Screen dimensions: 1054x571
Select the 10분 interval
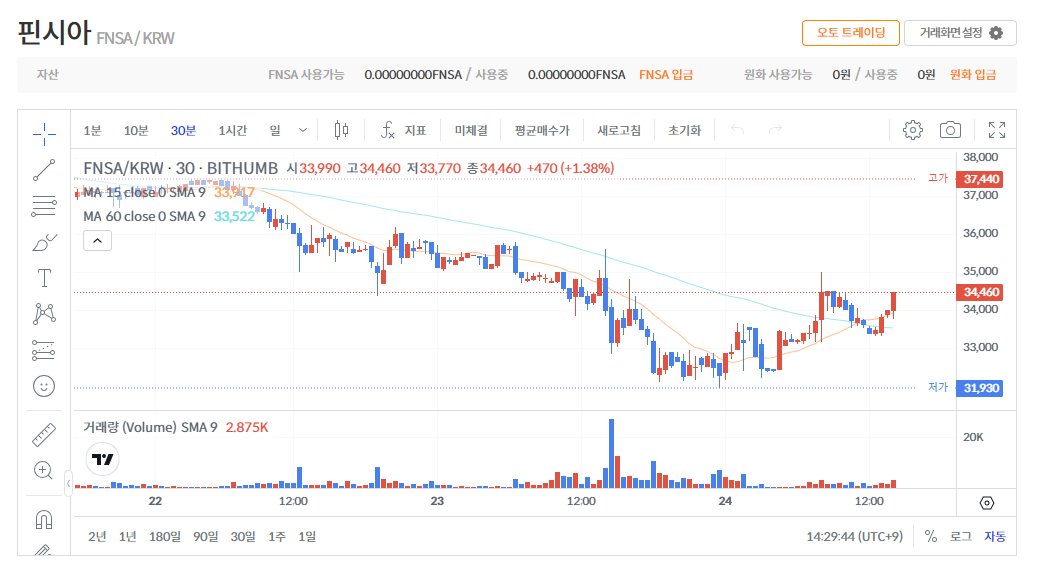pyautogui.click(x=136, y=130)
